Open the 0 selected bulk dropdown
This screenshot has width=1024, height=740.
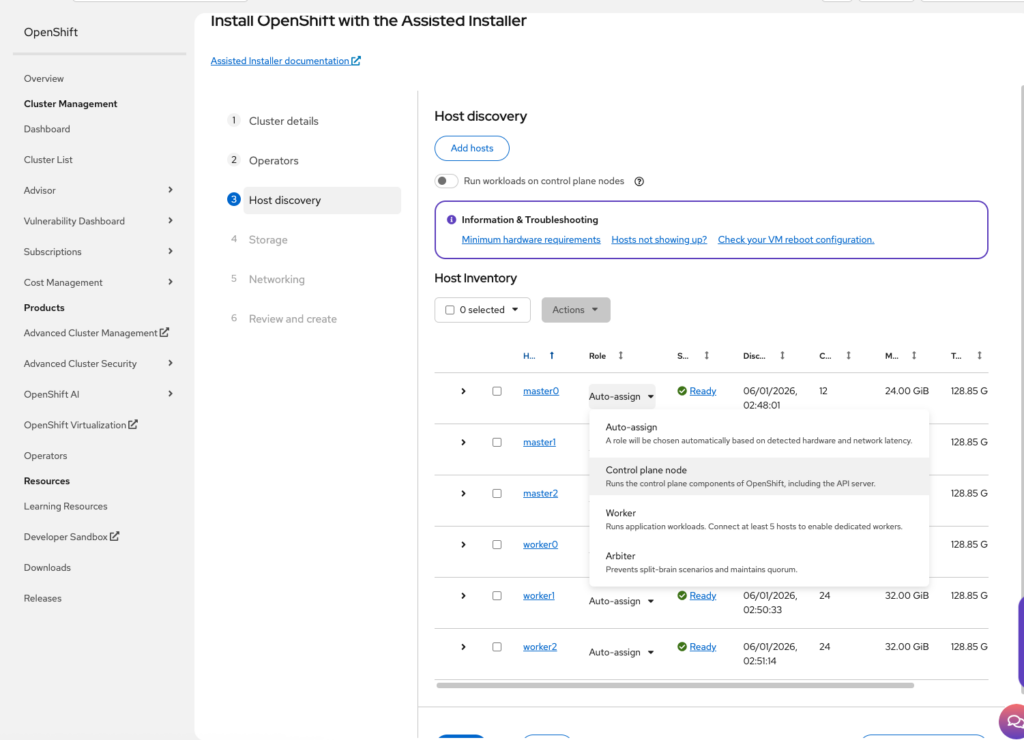(482, 310)
